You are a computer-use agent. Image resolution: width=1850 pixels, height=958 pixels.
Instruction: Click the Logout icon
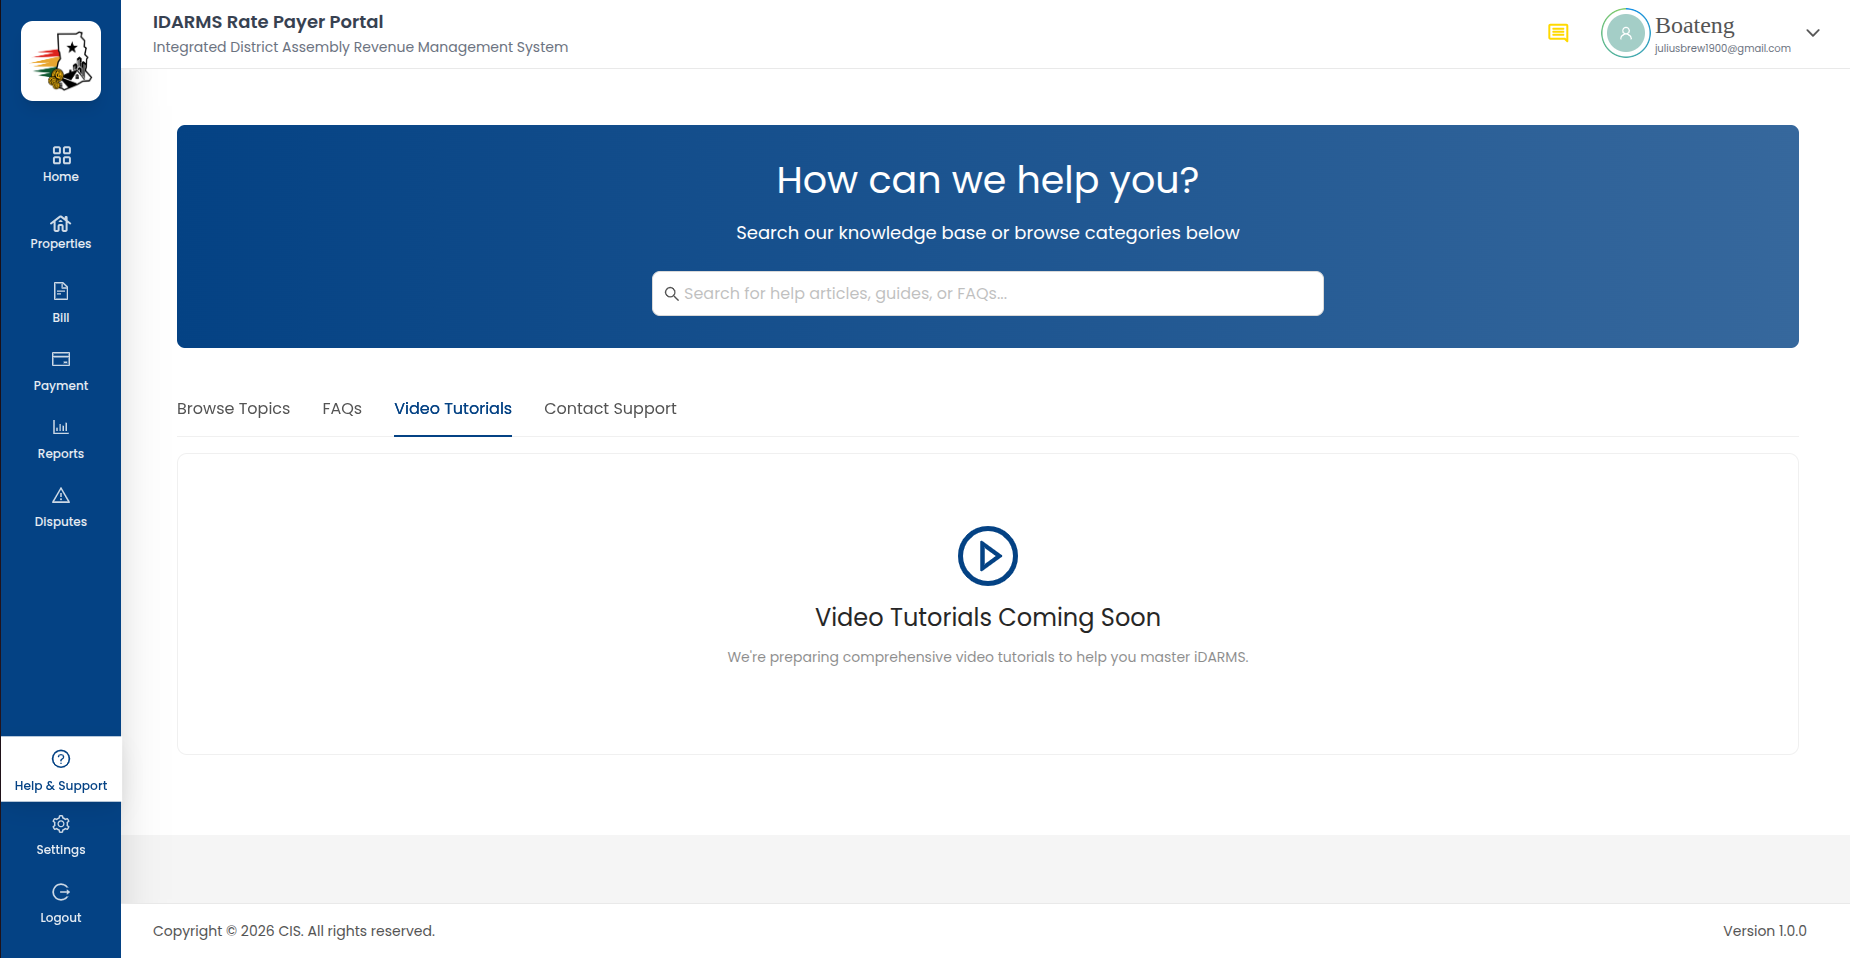61,892
